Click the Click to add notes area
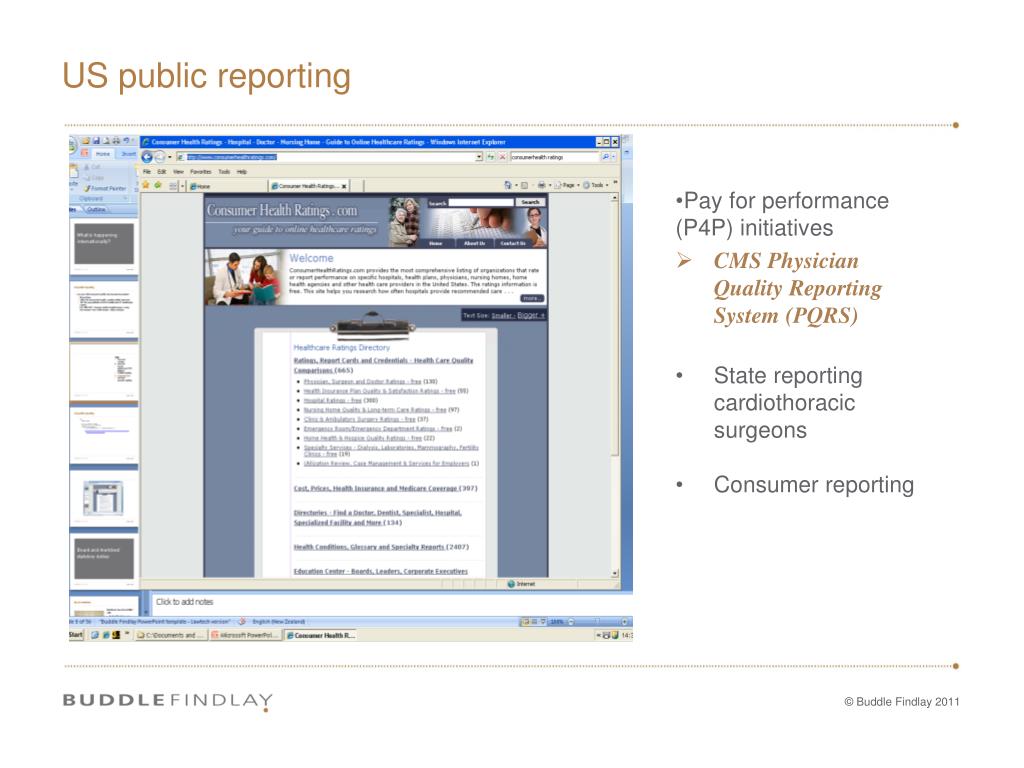 pyautogui.click(x=391, y=602)
